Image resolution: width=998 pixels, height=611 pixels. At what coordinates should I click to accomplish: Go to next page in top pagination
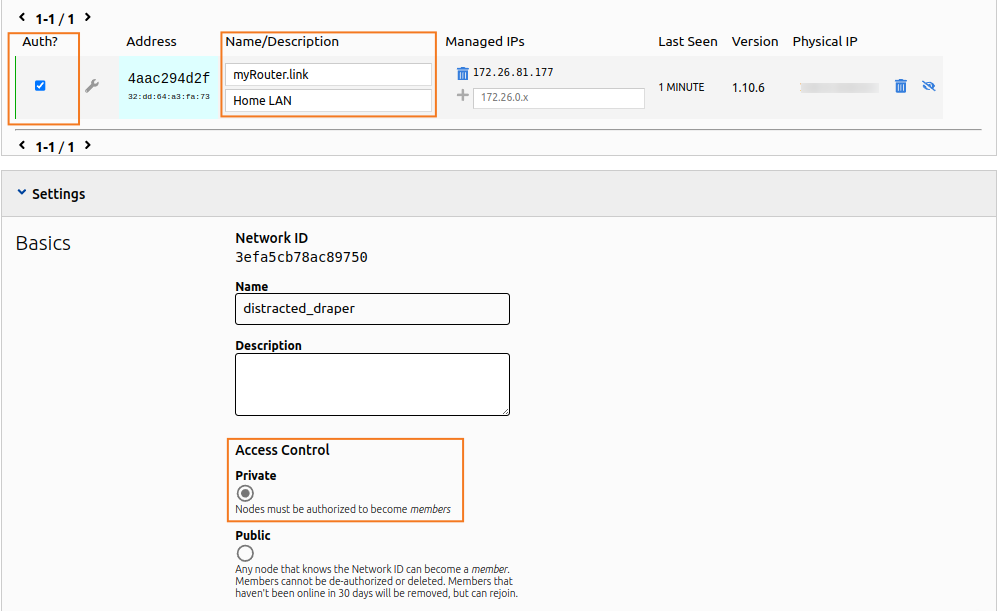(x=88, y=17)
